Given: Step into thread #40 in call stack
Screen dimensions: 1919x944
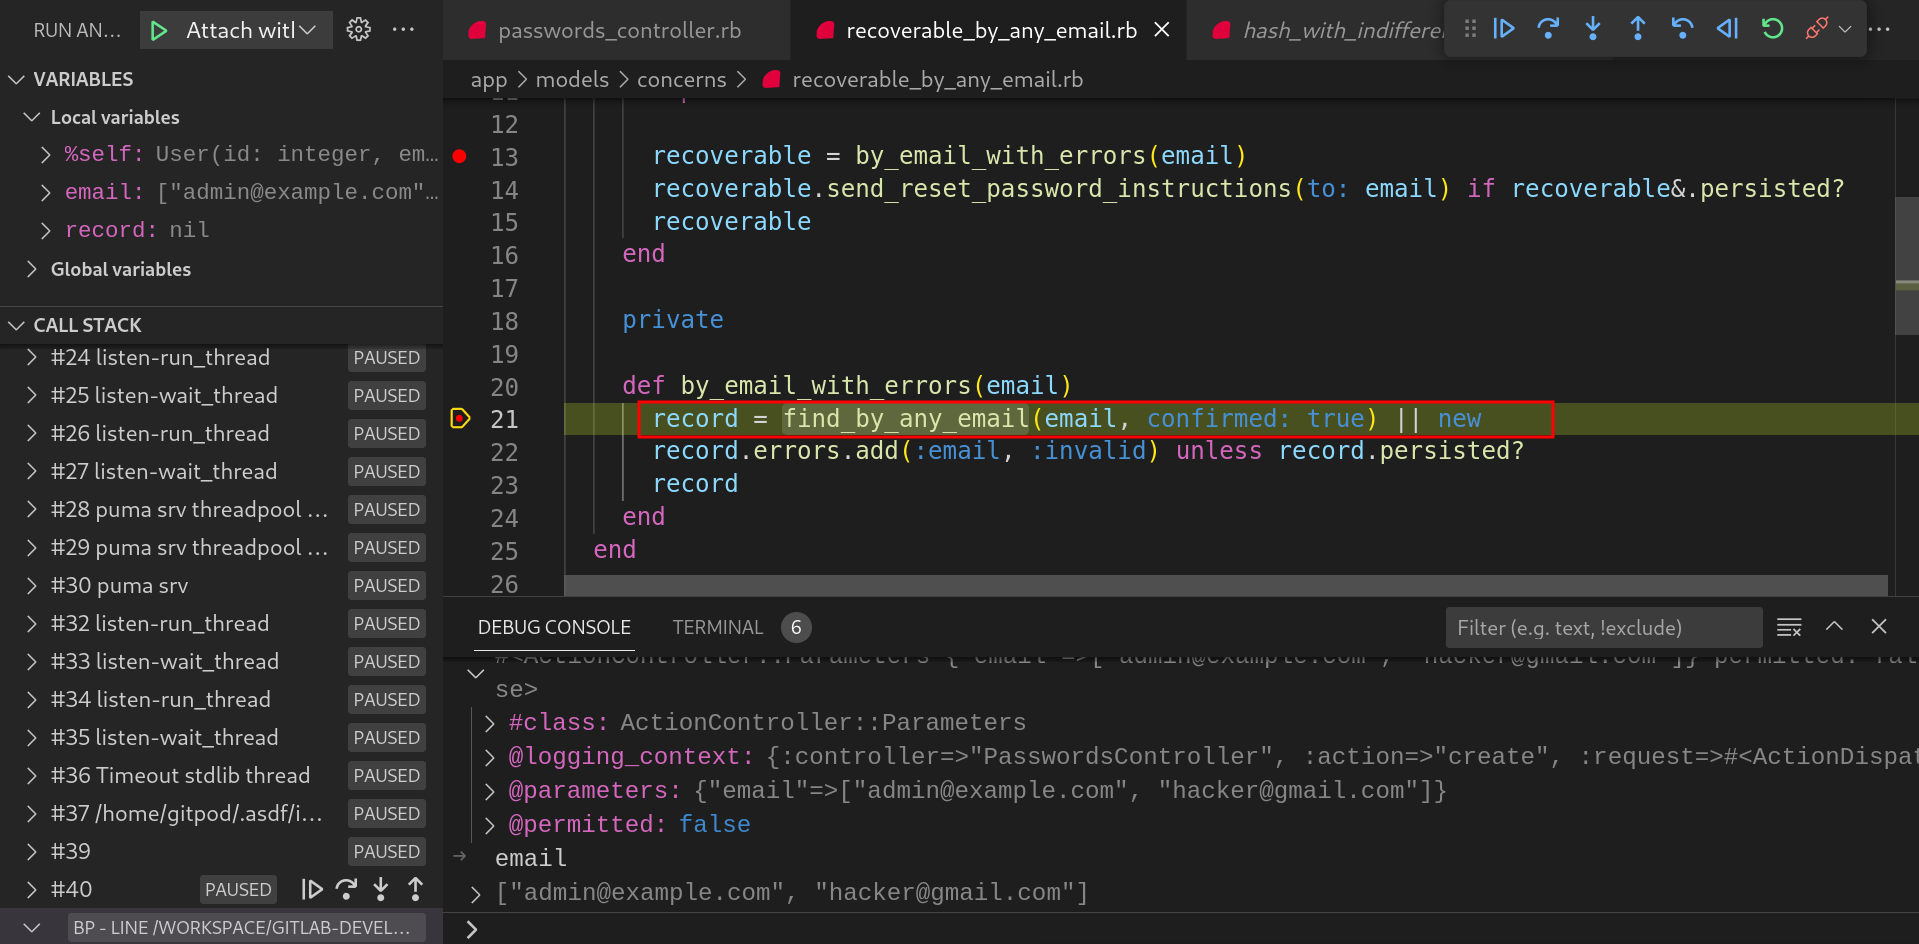Looking at the screenshot, I should [x=381, y=889].
